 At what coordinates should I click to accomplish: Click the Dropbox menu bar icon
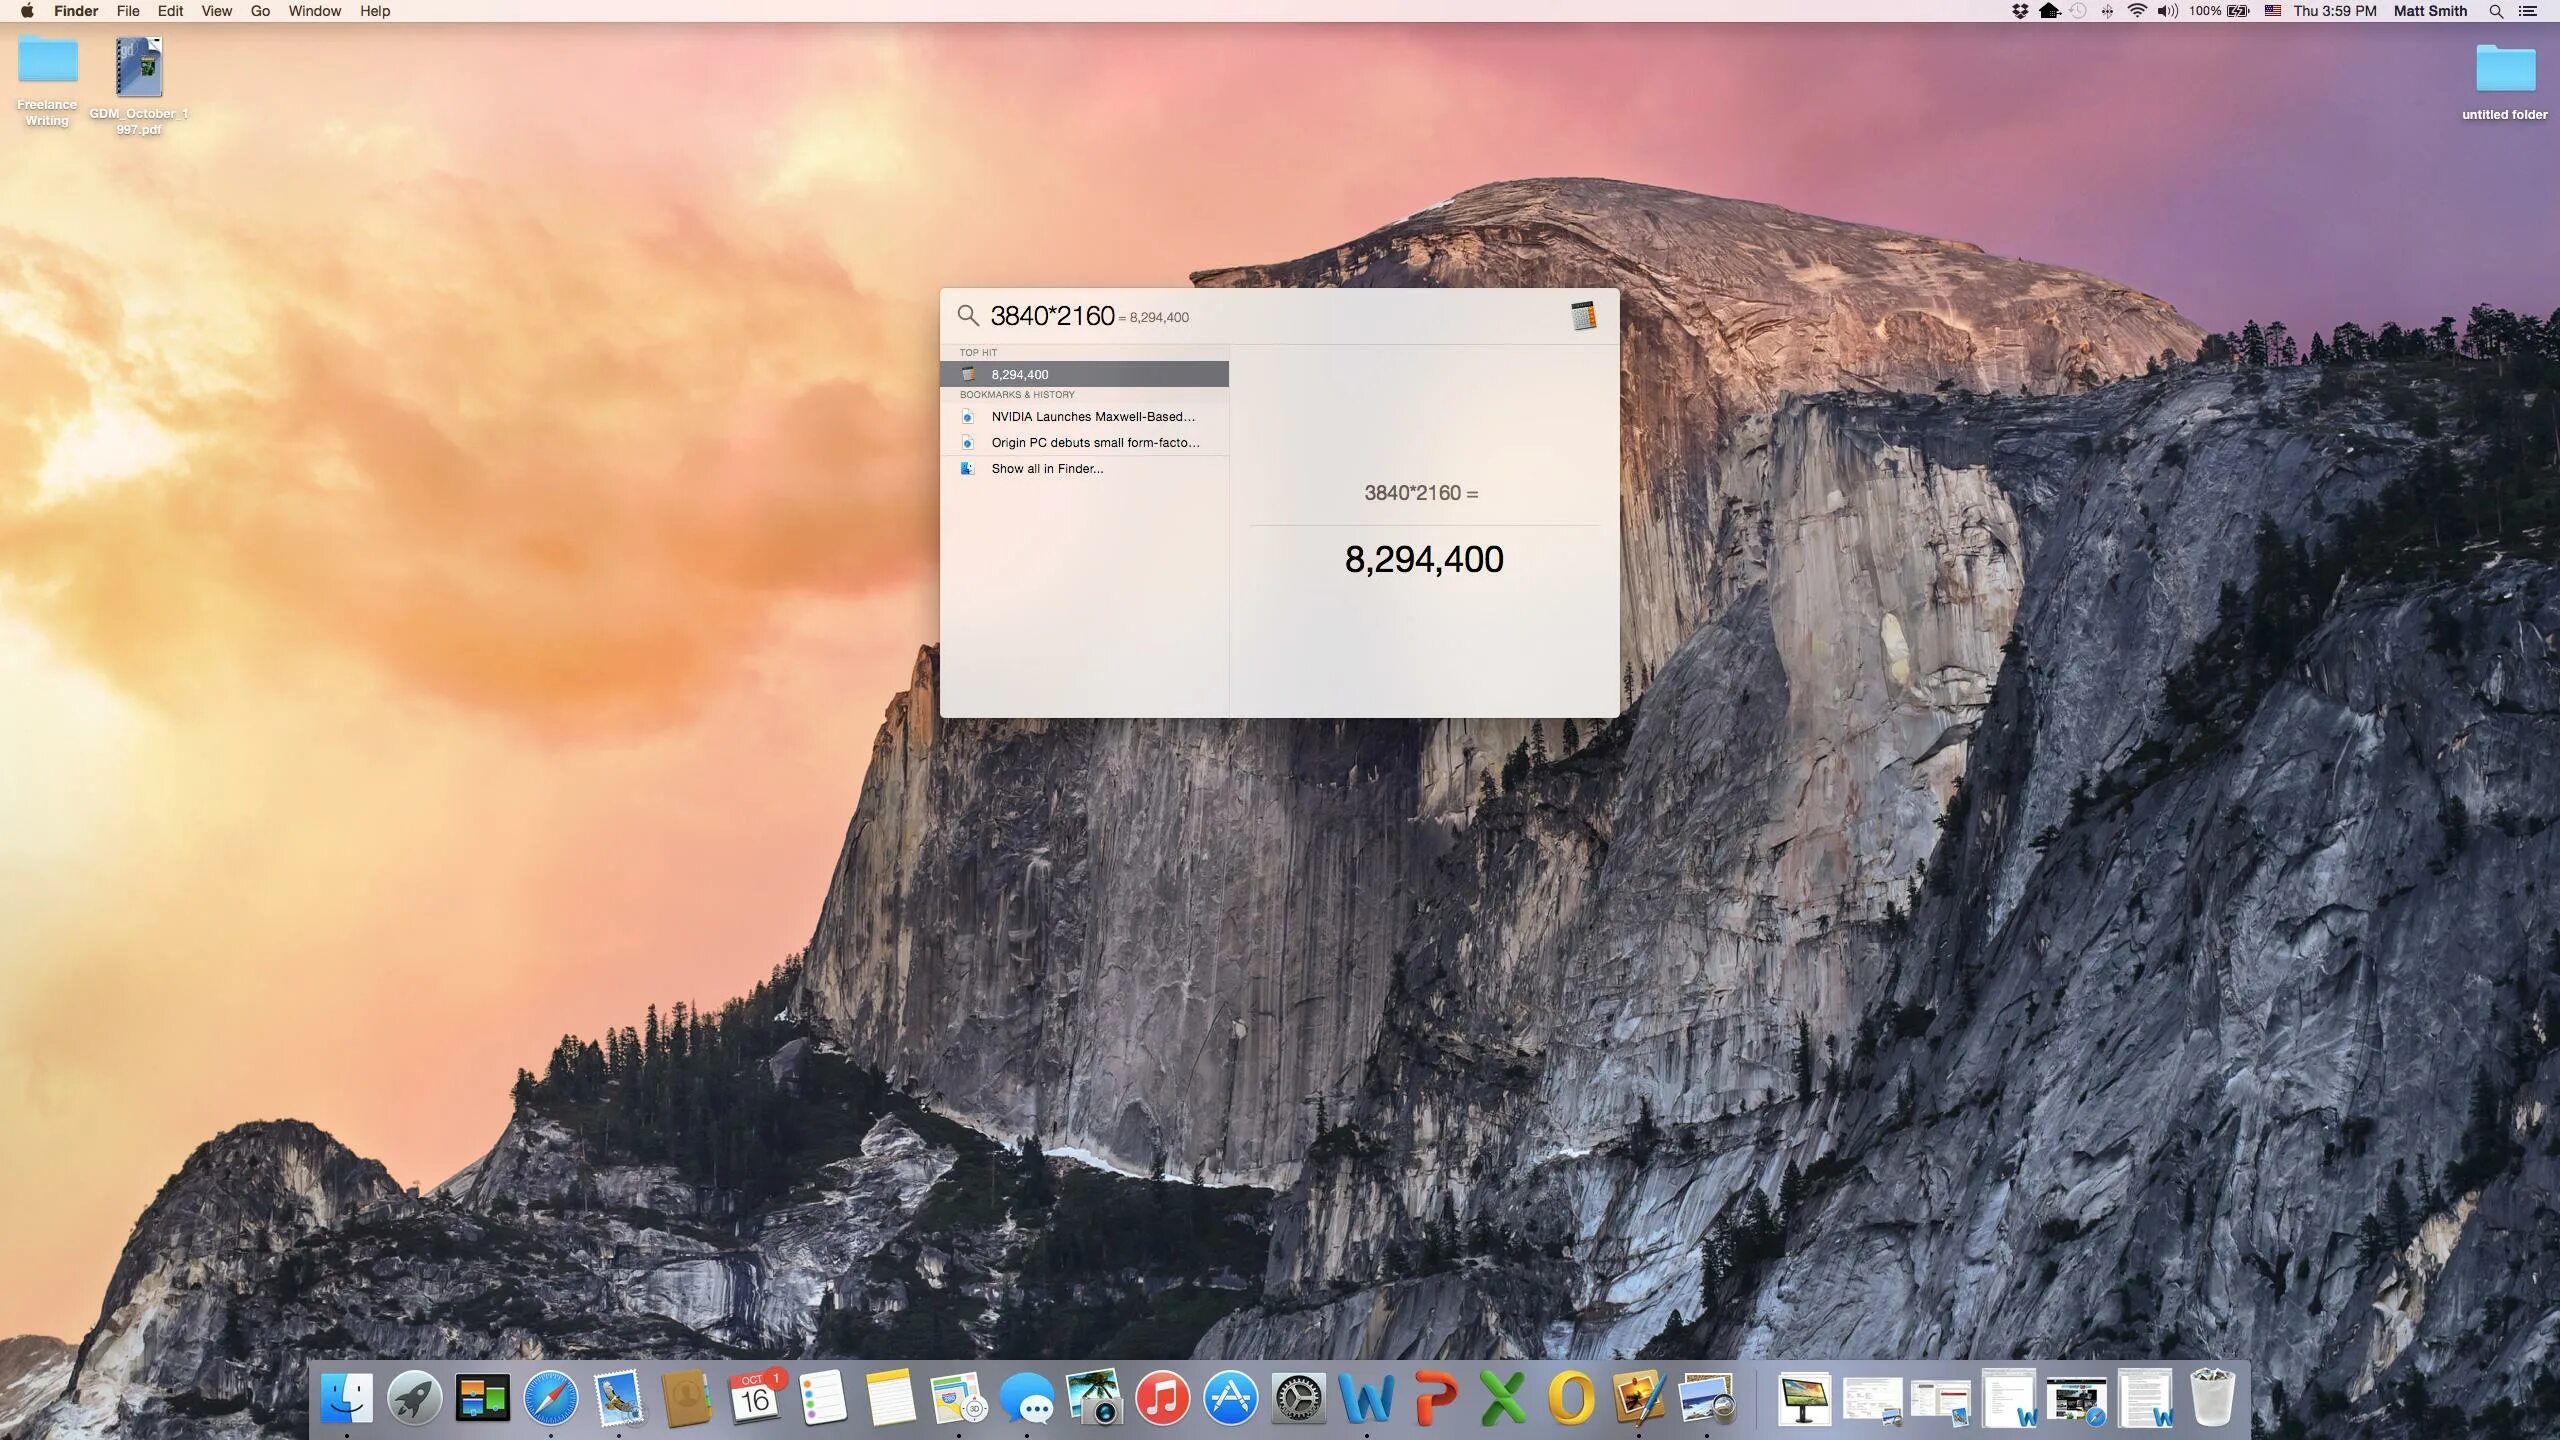pyautogui.click(x=2020, y=11)
